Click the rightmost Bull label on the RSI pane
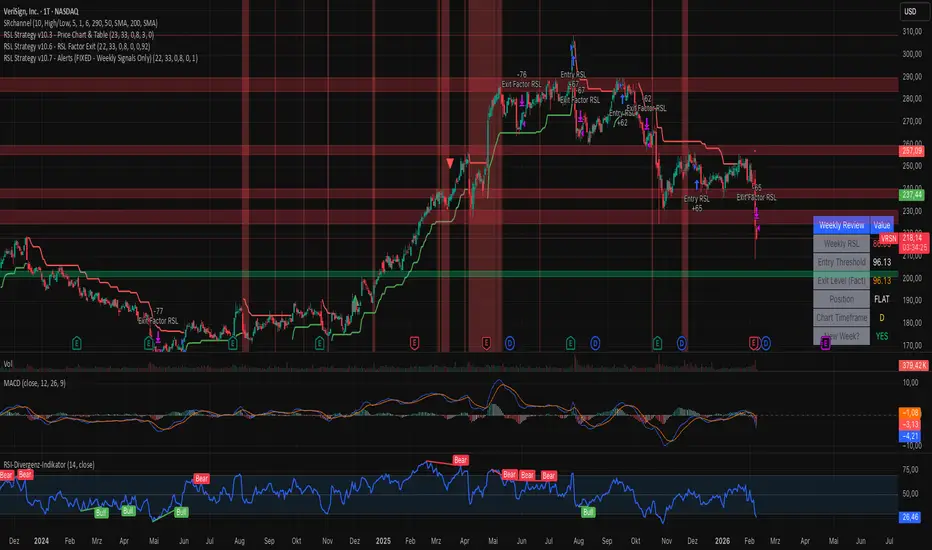 (588, 512)
